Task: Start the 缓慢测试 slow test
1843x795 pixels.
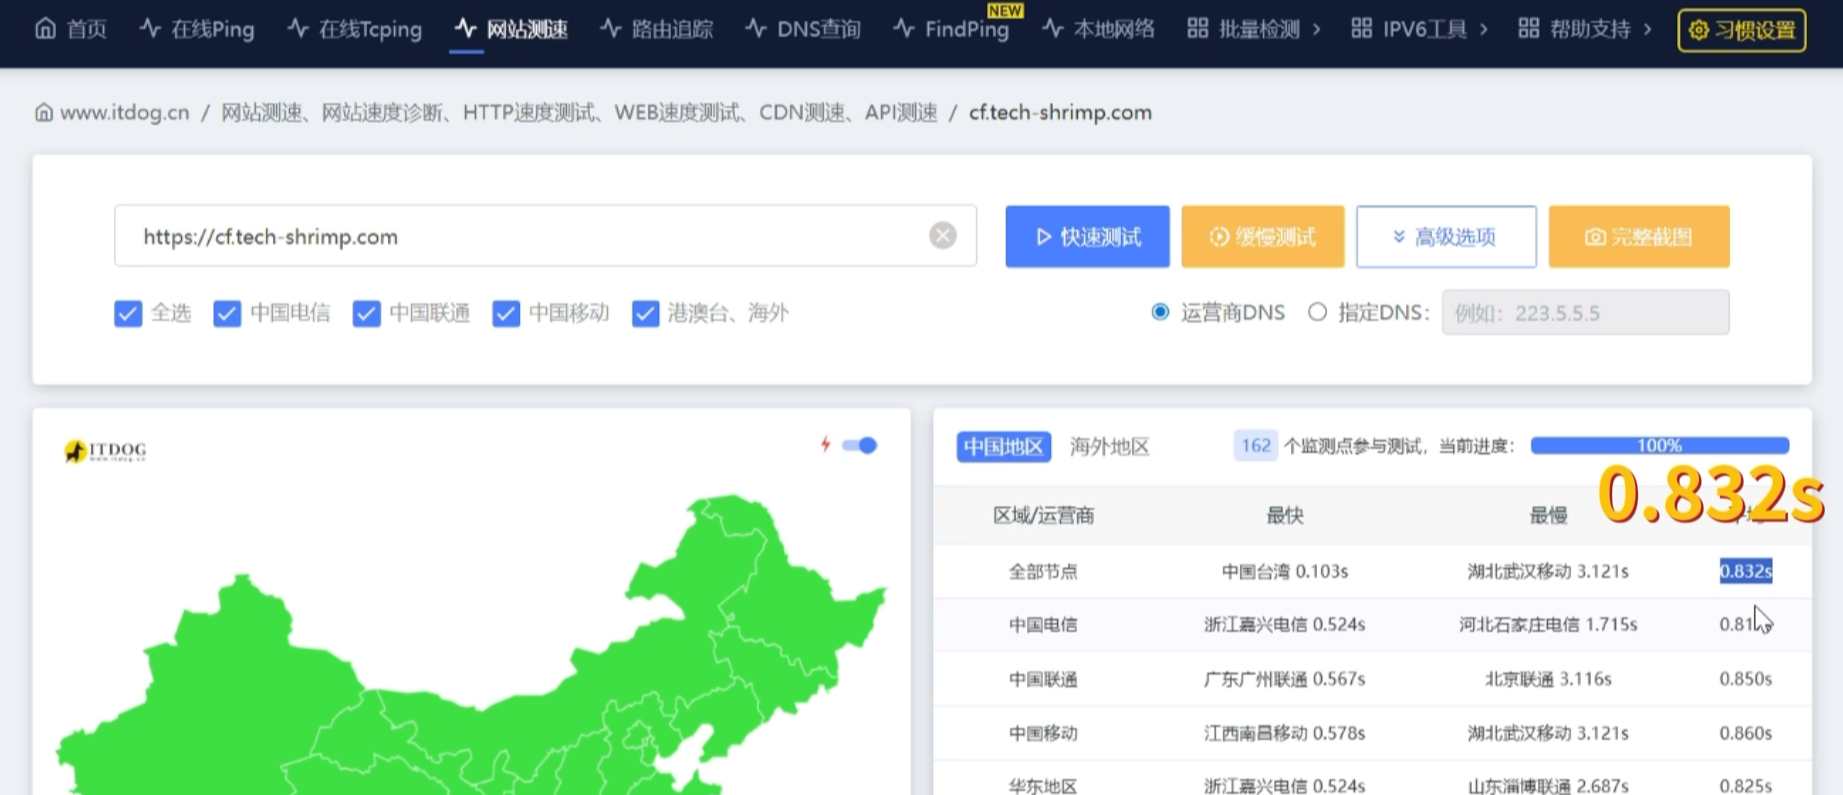Action: tap(1262, 237)
